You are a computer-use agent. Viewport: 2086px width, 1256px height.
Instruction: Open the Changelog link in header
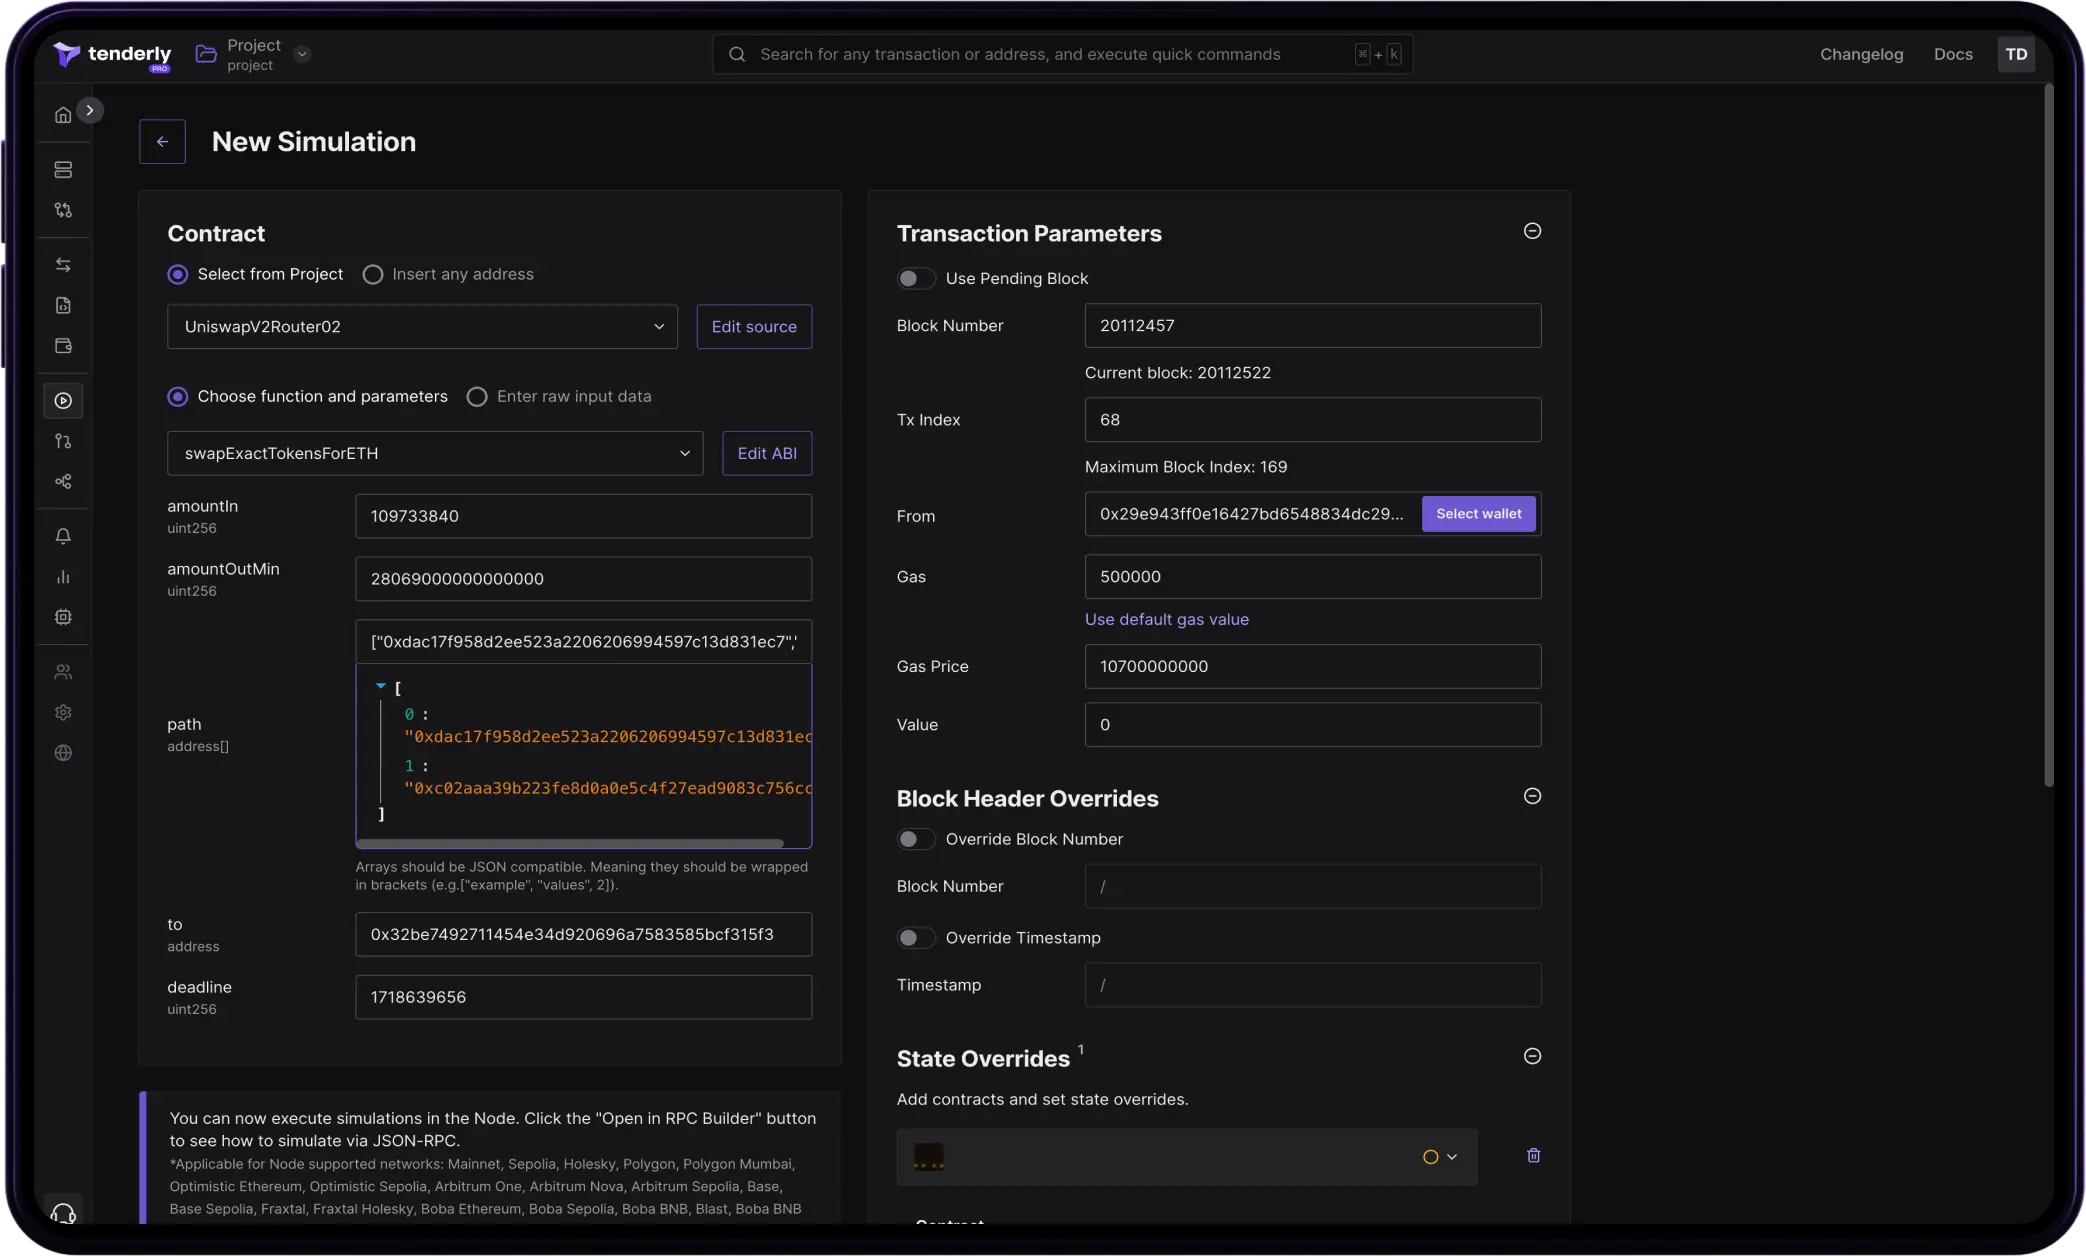pyautogui.click(x=1861, y=55)
